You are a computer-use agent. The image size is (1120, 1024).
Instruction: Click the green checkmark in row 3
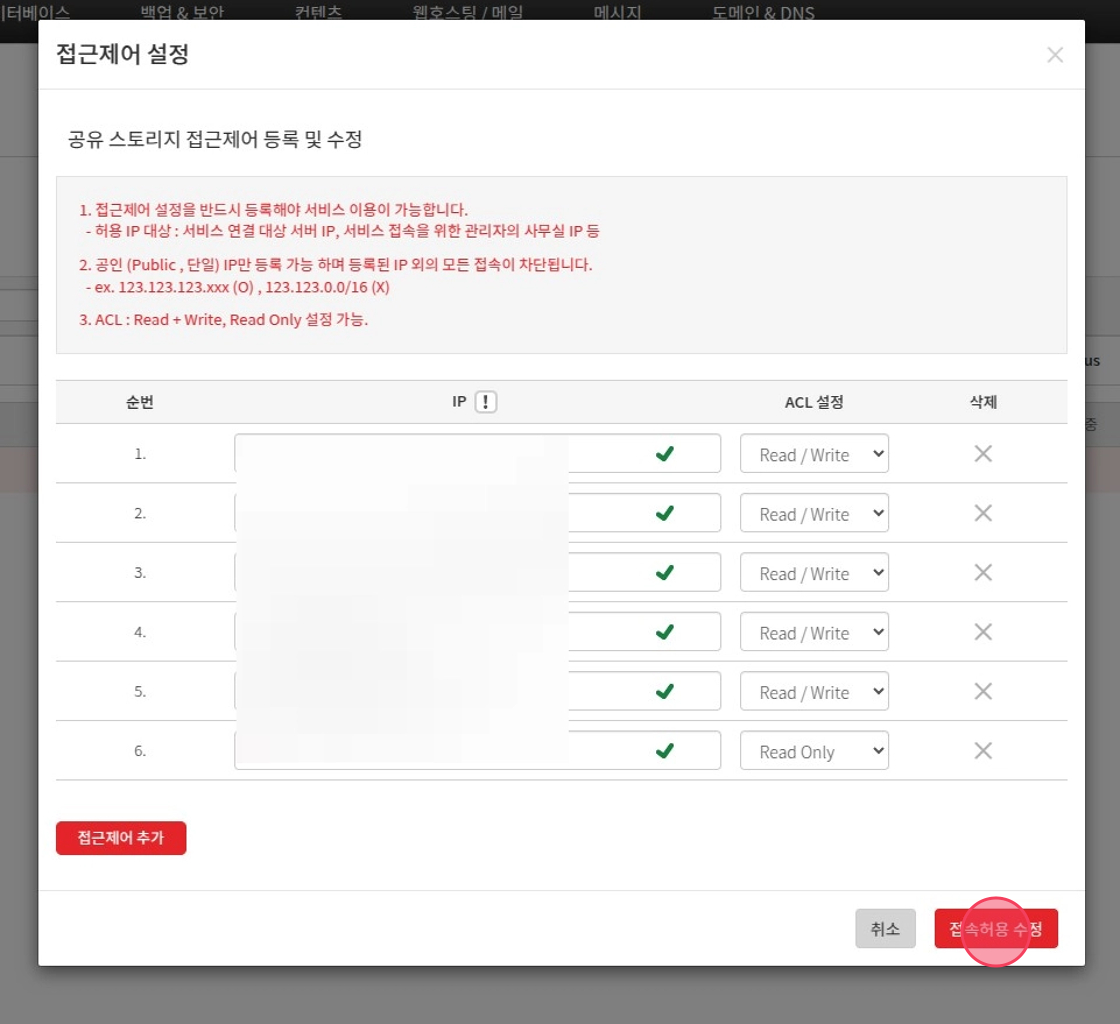(665, 572)
